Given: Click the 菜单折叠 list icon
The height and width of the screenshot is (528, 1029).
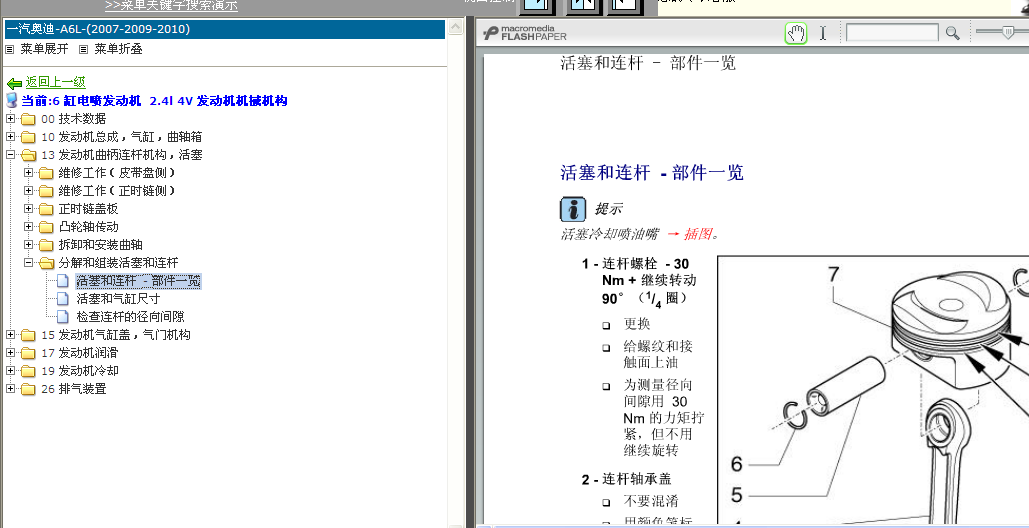Looking at the screenshot, I should (83, 49).
